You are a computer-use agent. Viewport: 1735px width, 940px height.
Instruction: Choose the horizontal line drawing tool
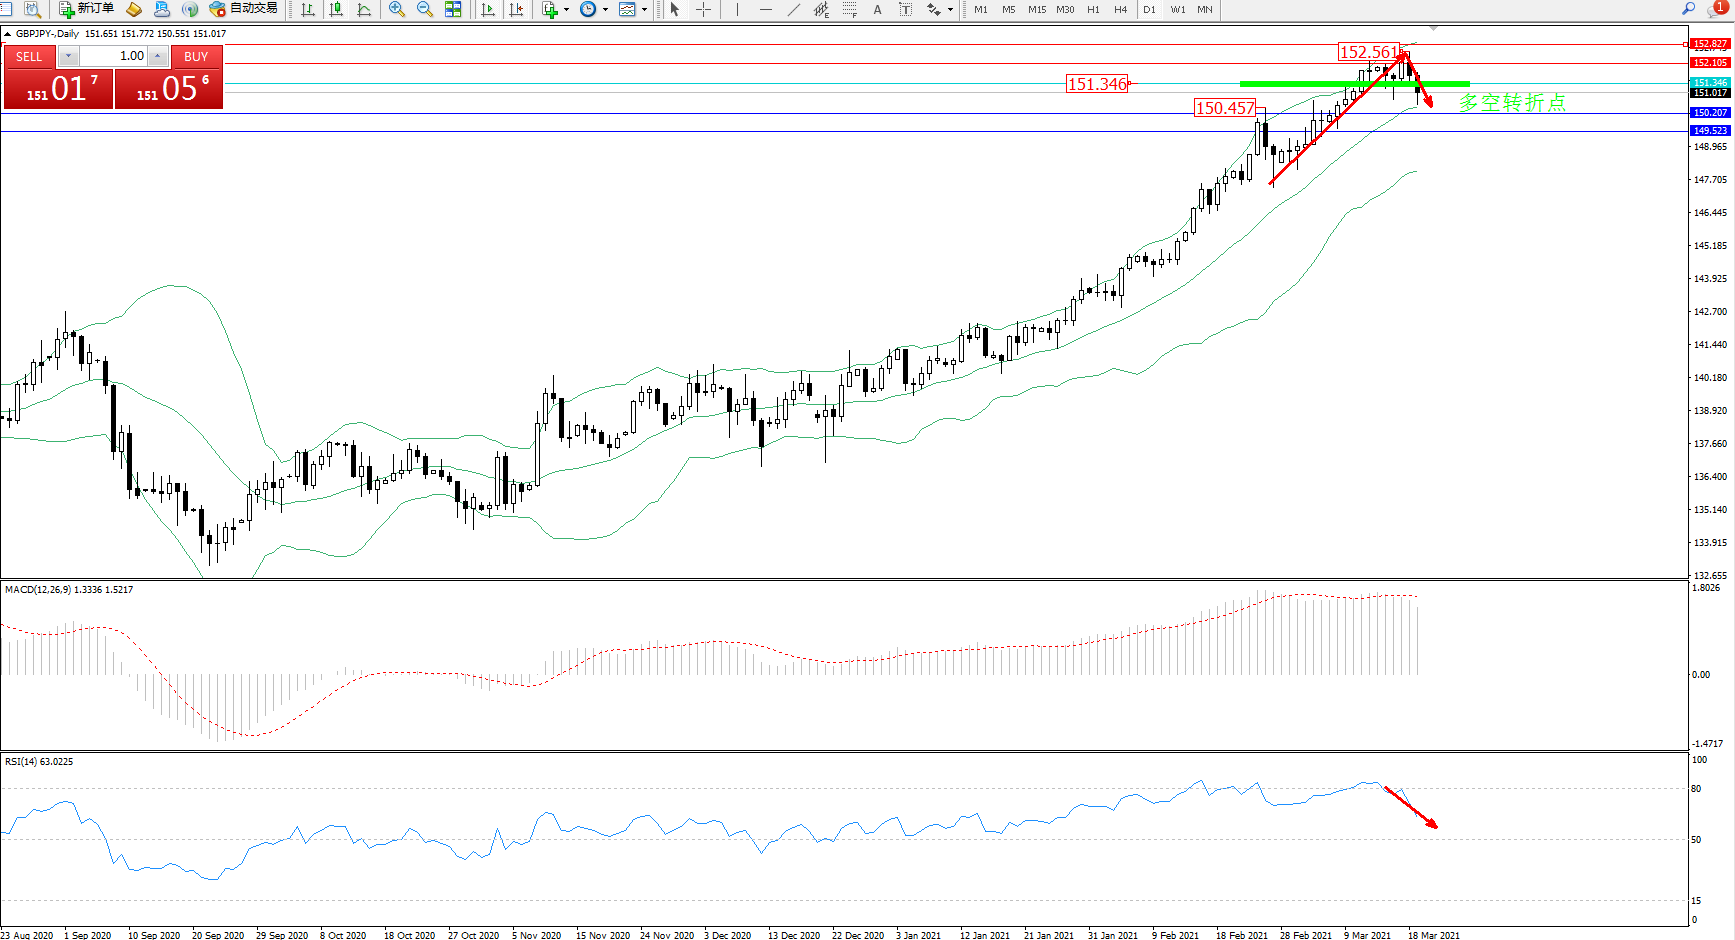[765, 9]
